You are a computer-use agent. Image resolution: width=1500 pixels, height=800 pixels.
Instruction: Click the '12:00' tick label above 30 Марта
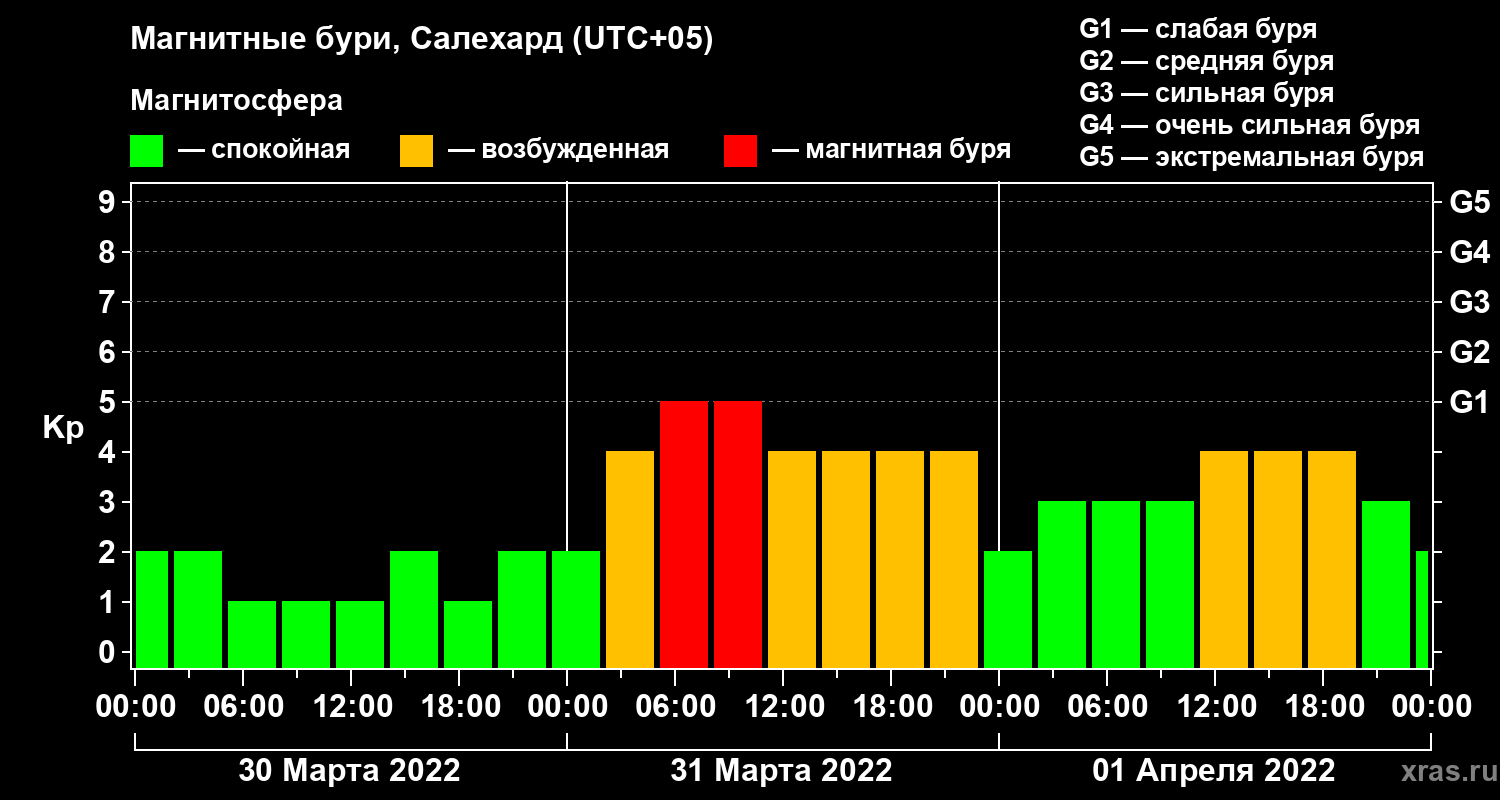tap(351, 707)
